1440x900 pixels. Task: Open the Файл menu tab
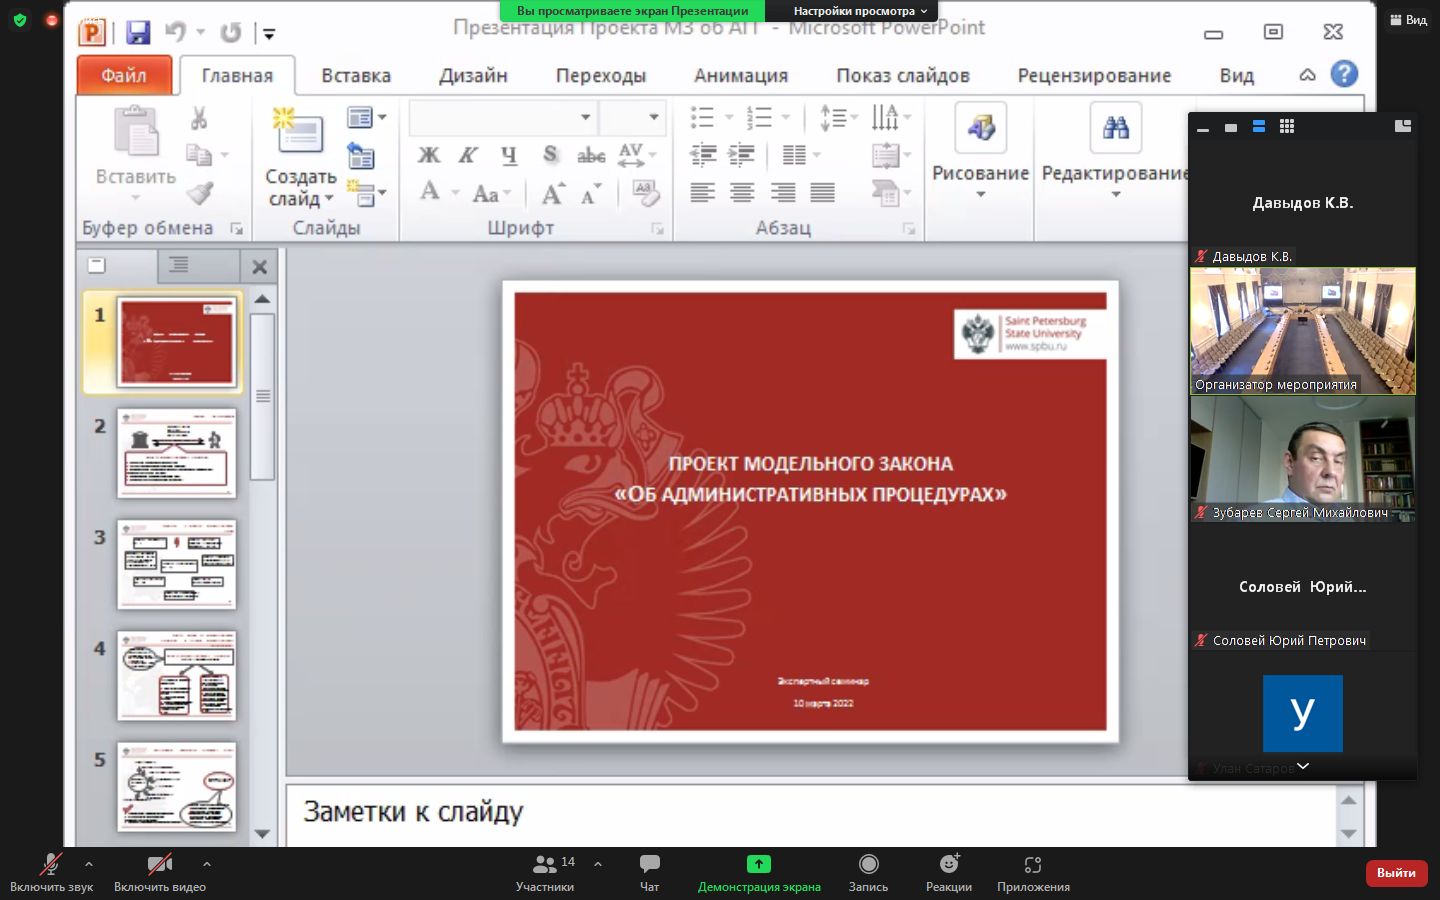coord(124,76)
